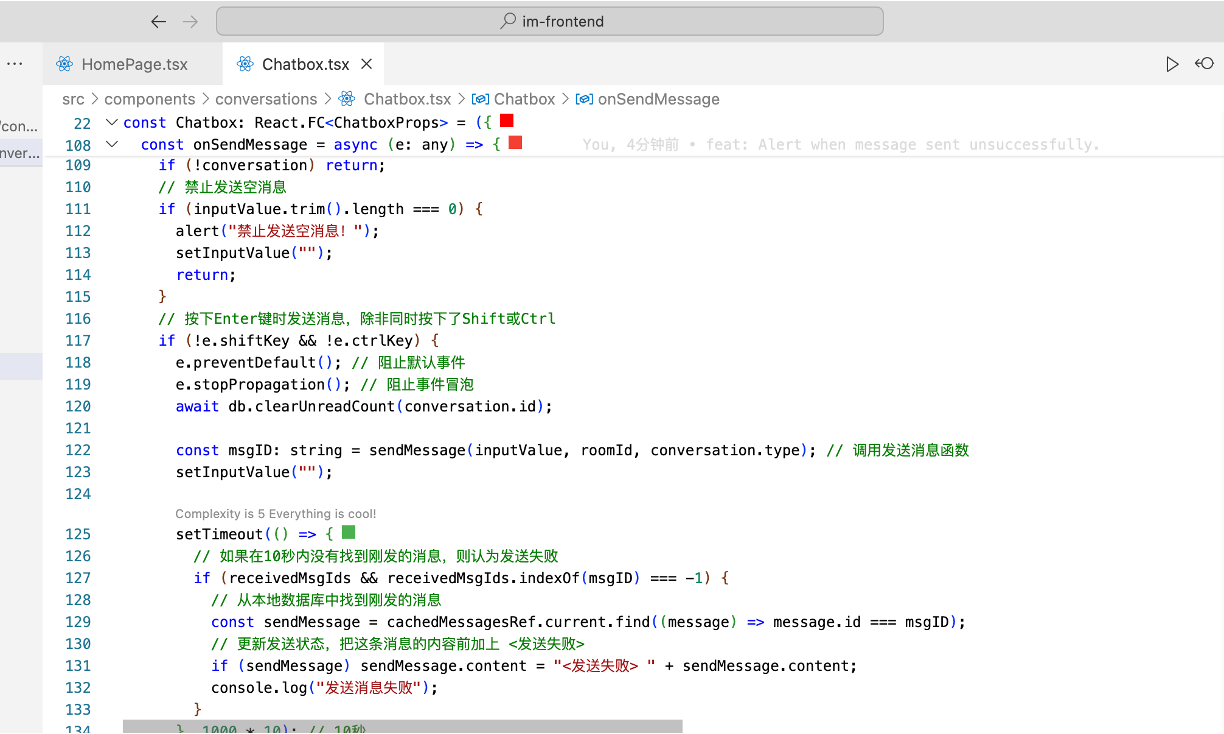The image size is (1224, 734).
Task: Click the Run play icon in the editor toolbar
Action: [x=1172, y=64]
